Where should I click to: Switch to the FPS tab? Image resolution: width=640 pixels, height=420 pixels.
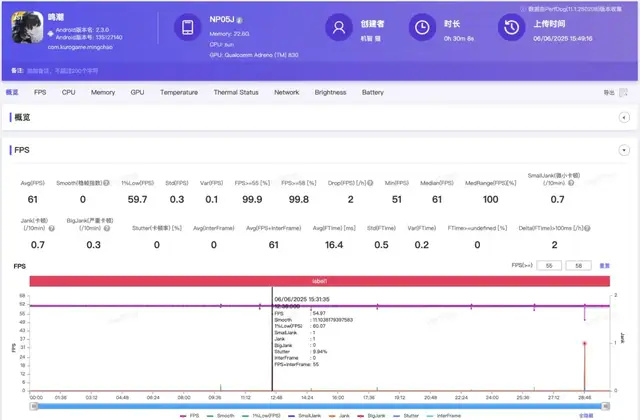(x=40, y=92)
